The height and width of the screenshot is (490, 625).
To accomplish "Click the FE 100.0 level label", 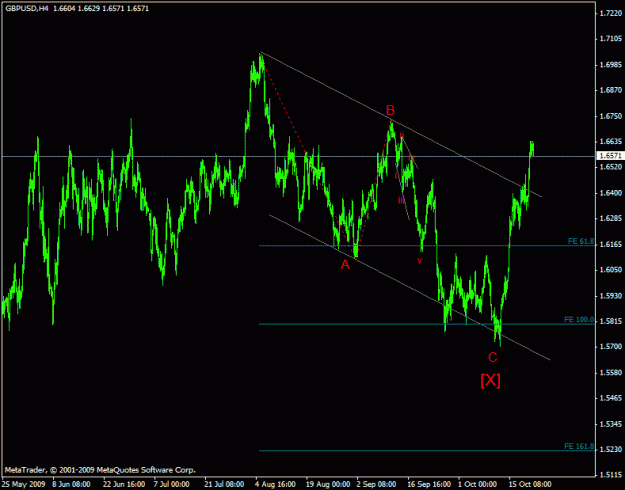I will [x=579, y=320].
